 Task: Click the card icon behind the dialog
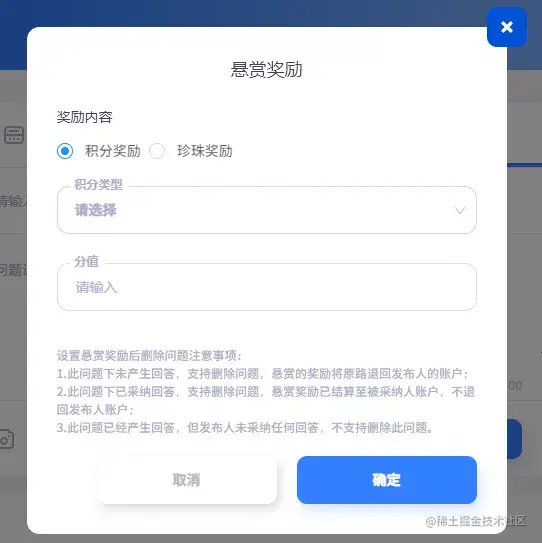click(14, 135)
